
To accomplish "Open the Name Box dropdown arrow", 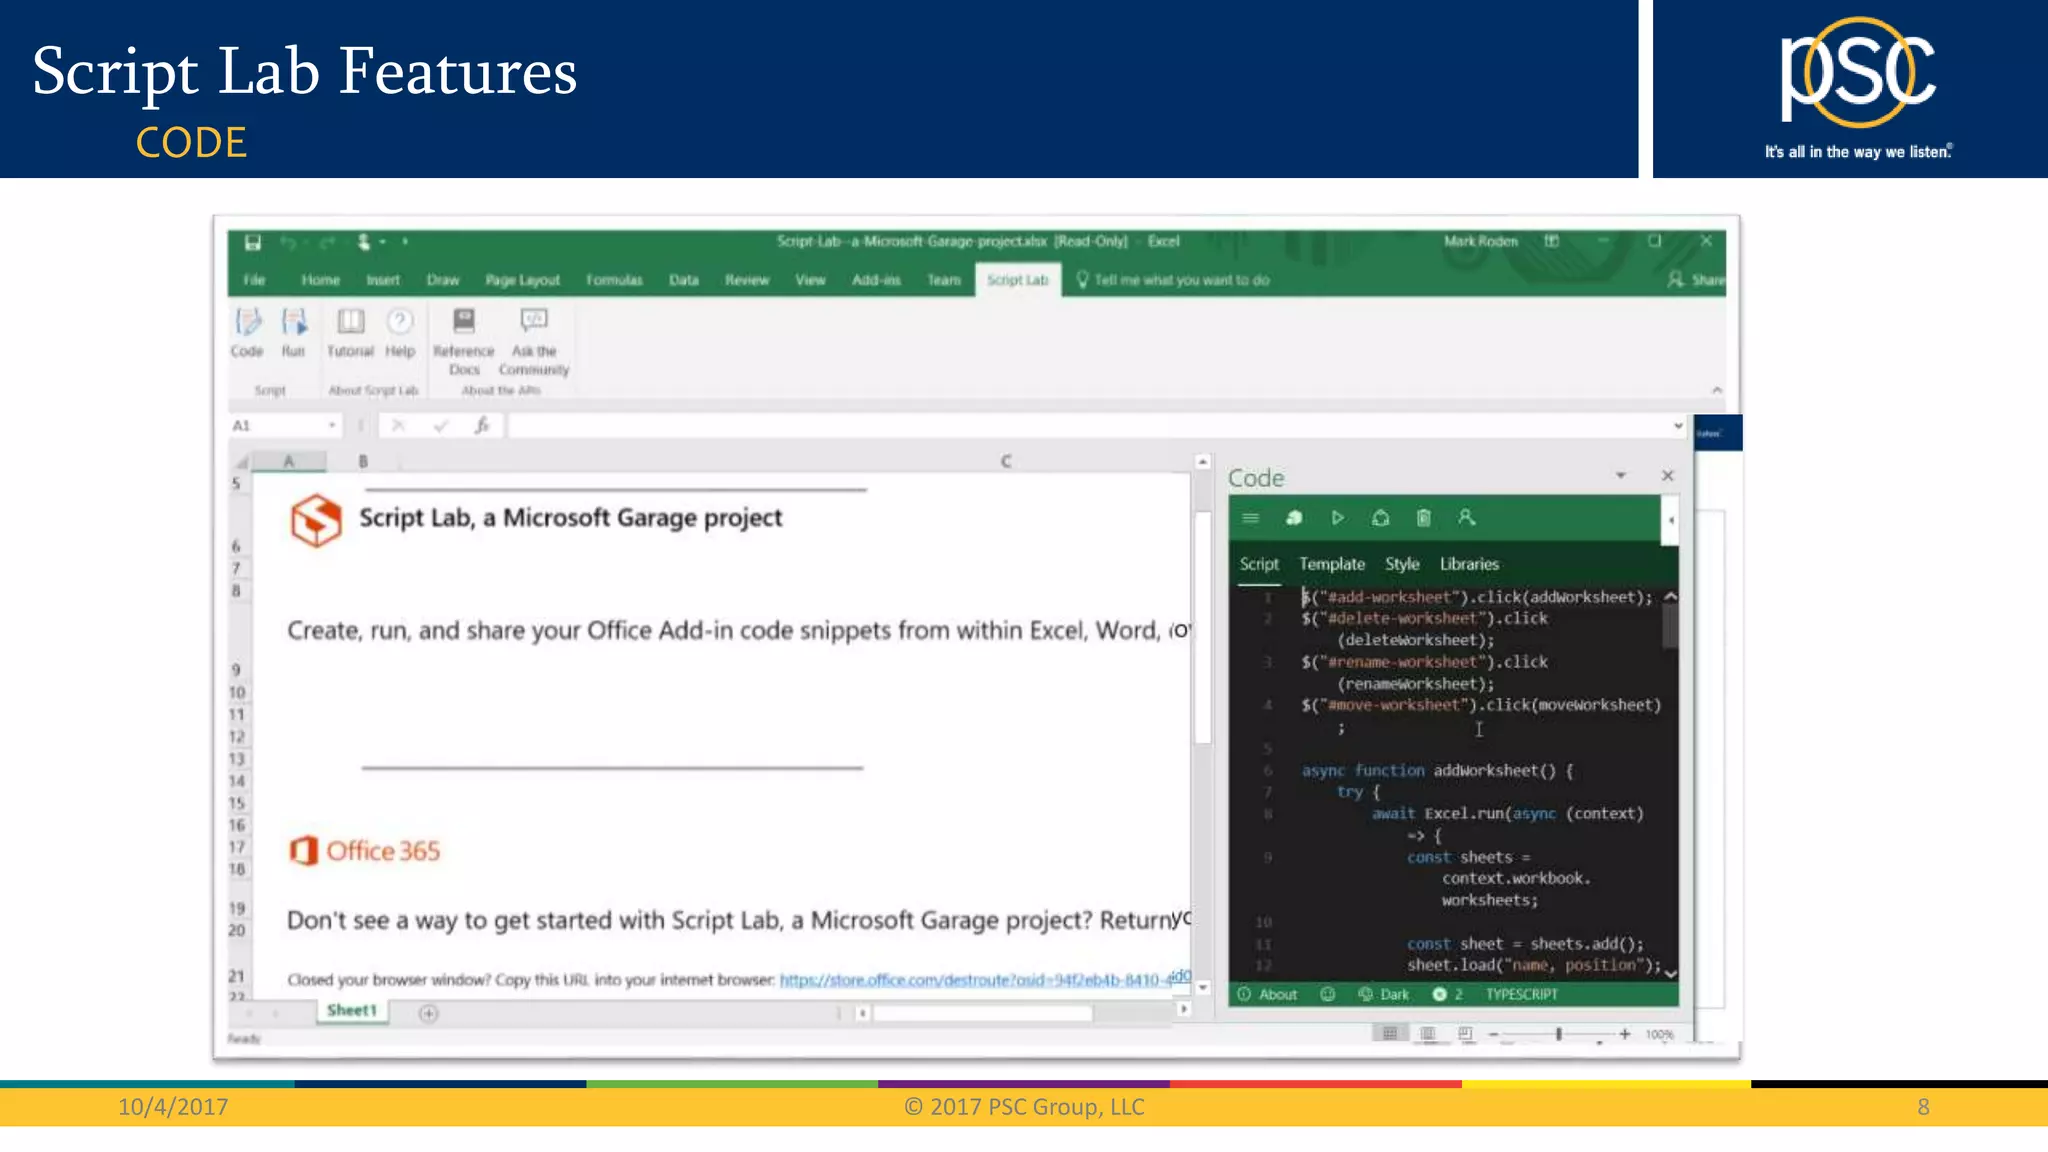I will coord(332,426).
